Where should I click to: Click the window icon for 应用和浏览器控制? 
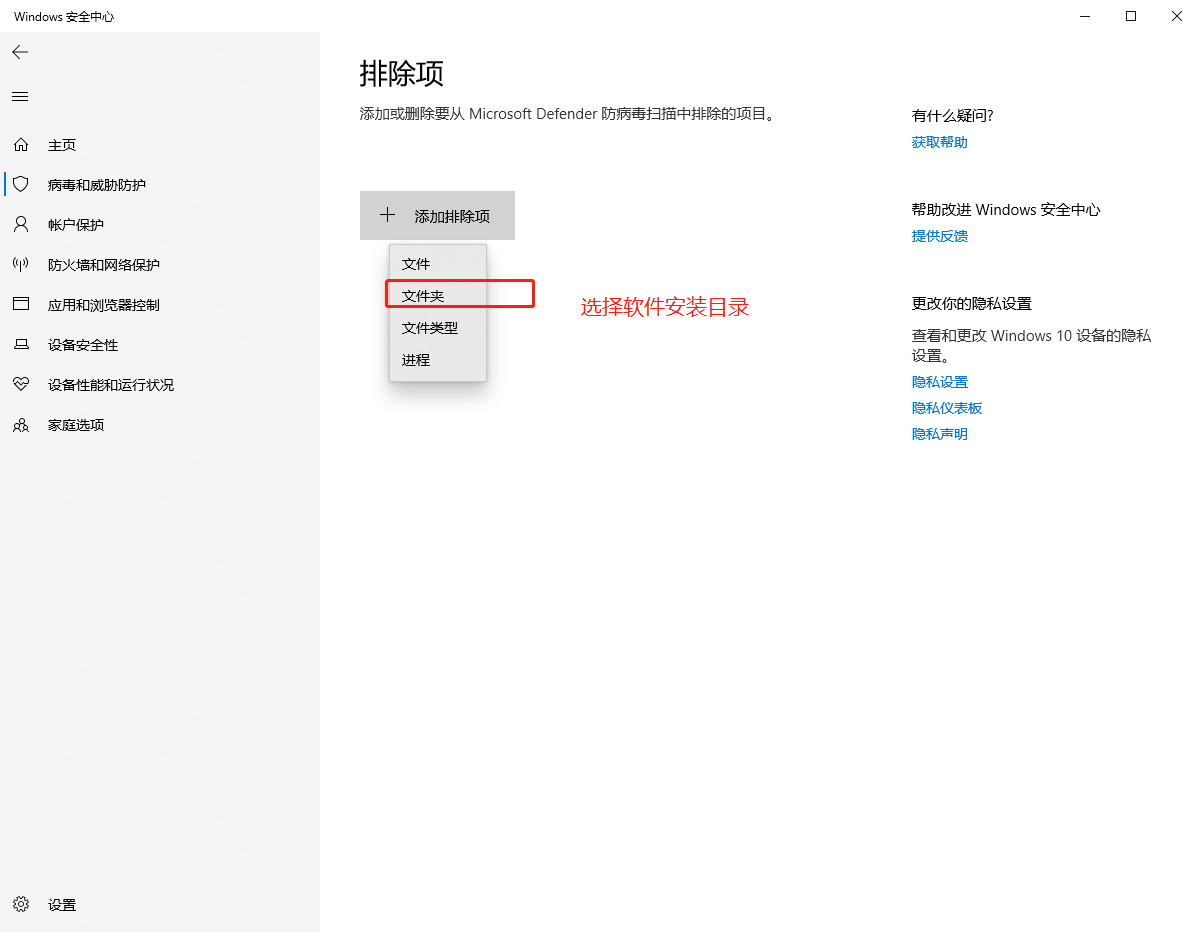pos(21,305)
